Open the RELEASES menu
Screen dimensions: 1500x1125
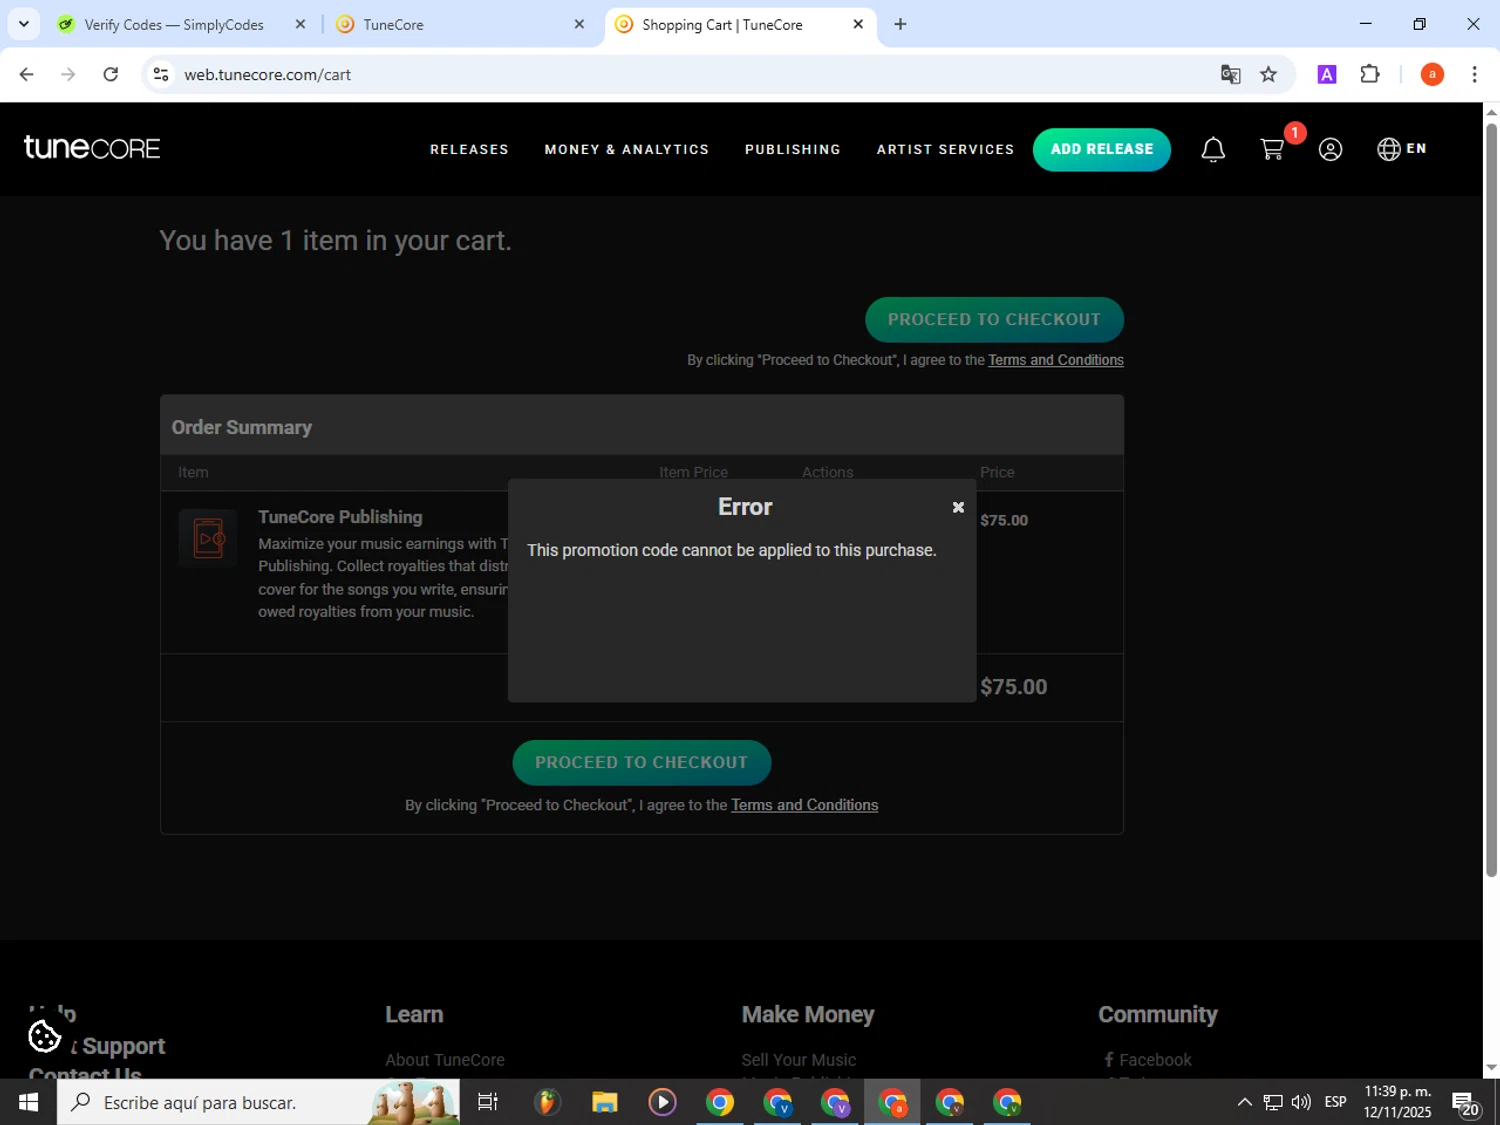[469, 150]
